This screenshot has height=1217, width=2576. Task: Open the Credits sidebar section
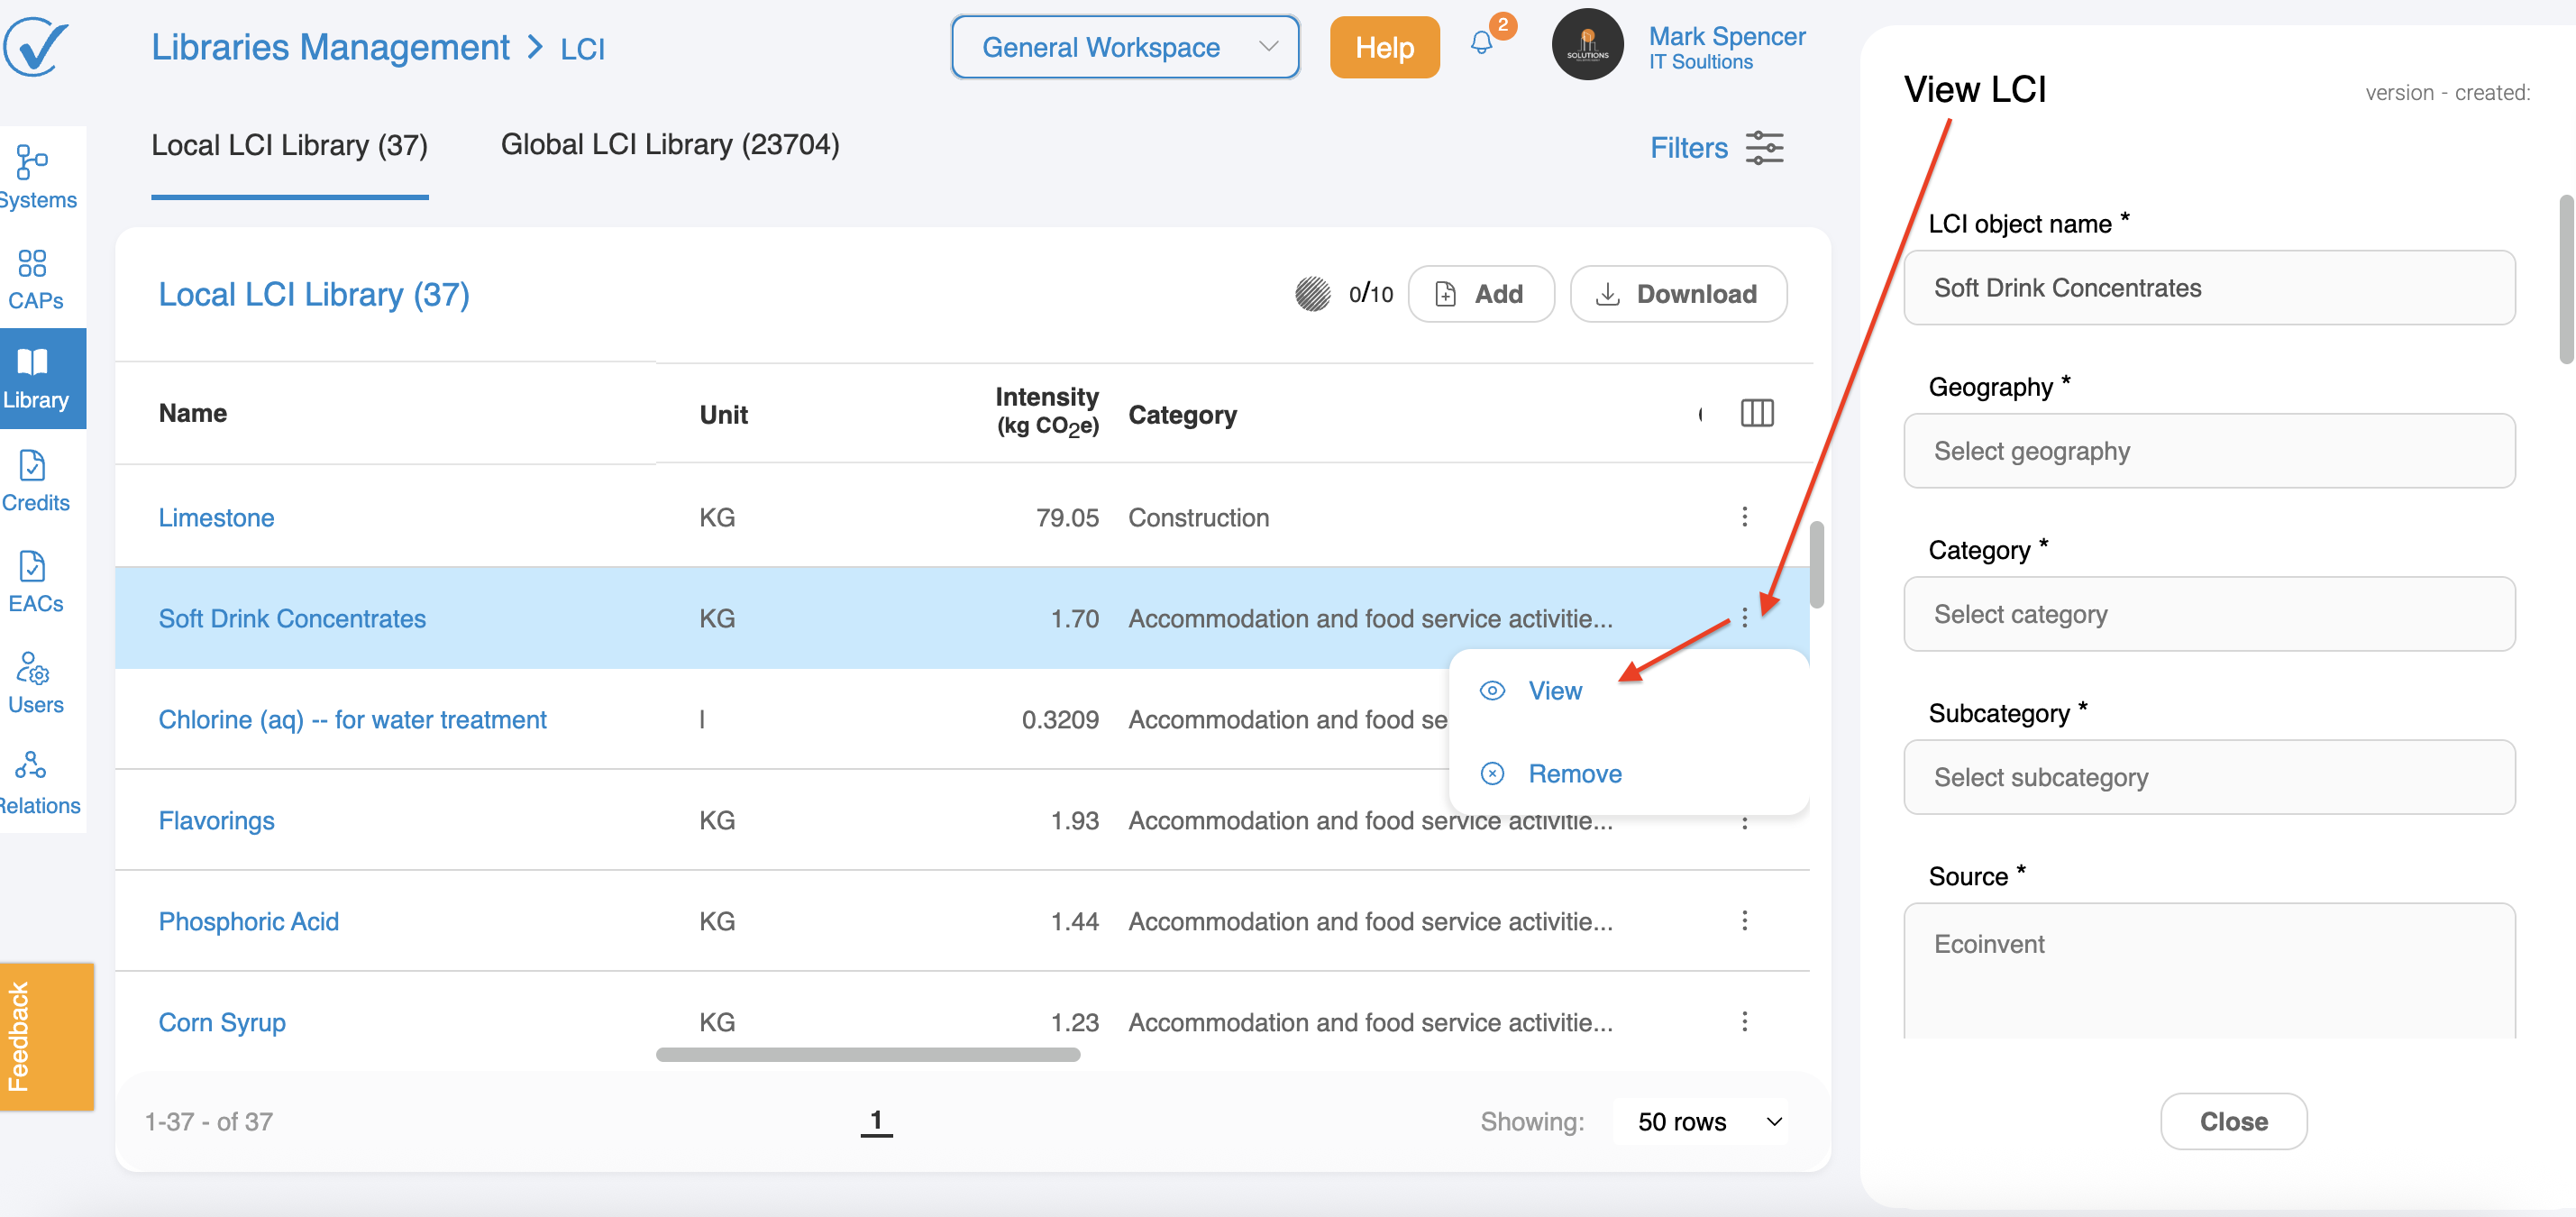(35, 480)
